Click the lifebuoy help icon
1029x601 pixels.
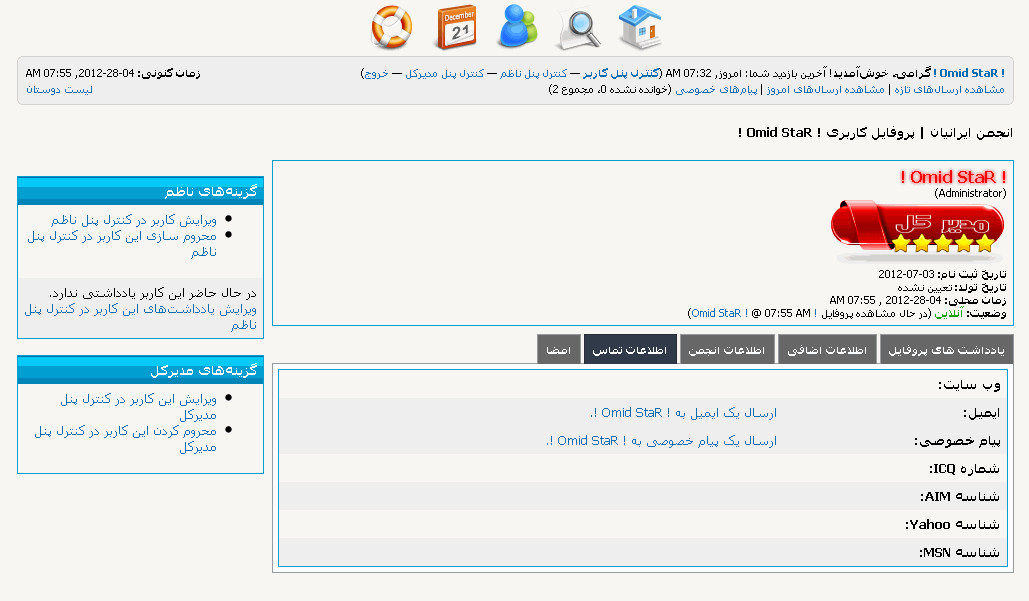coord(391,27)
